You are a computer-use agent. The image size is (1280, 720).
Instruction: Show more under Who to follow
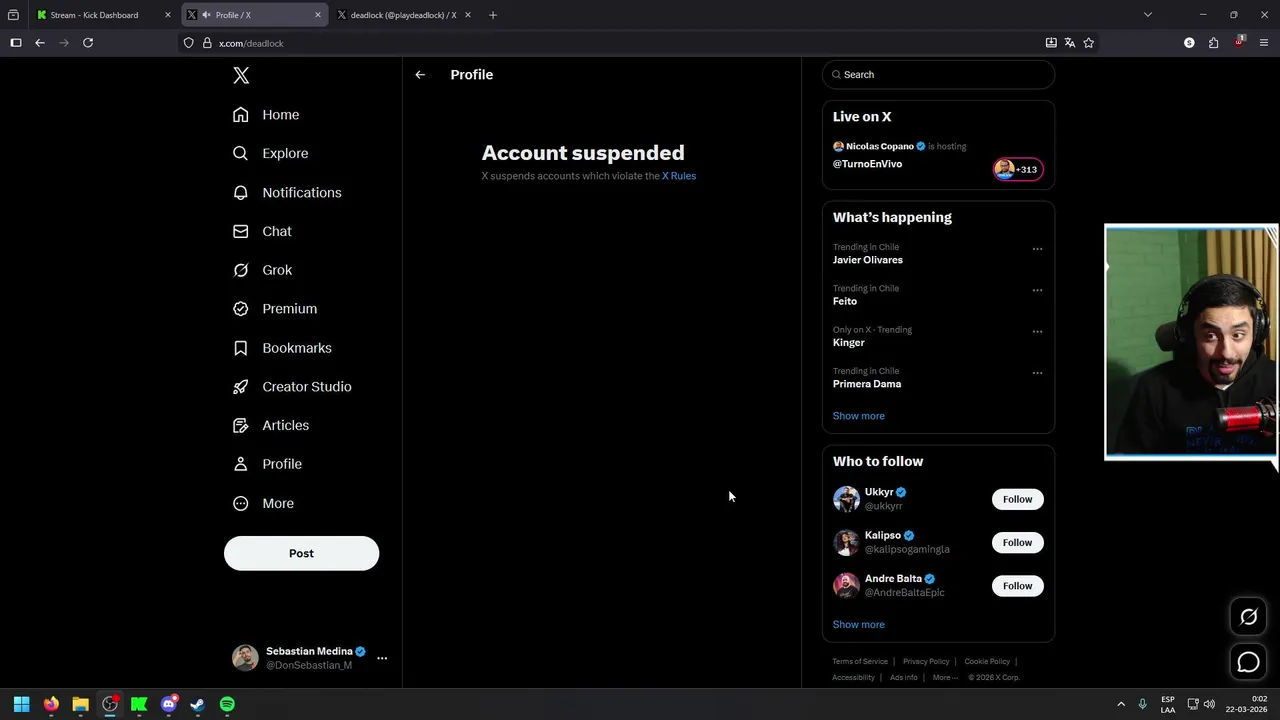point(859,625)
